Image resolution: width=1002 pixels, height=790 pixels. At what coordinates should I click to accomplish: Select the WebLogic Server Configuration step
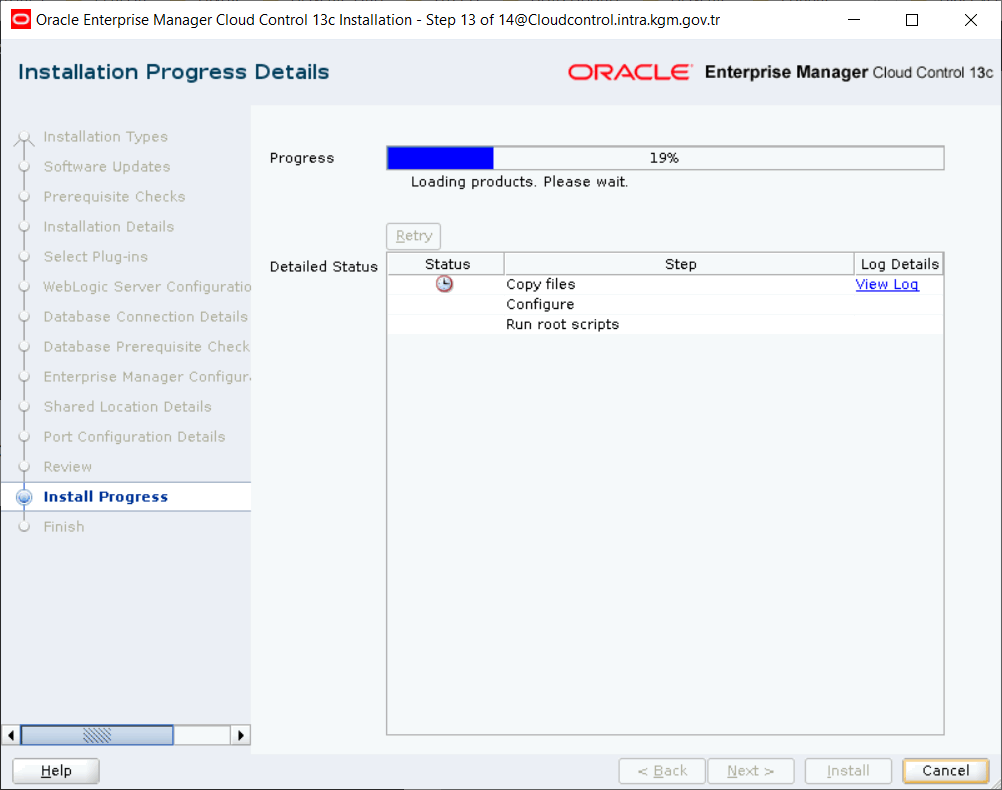pyautogui.click(x=147, y=287)
